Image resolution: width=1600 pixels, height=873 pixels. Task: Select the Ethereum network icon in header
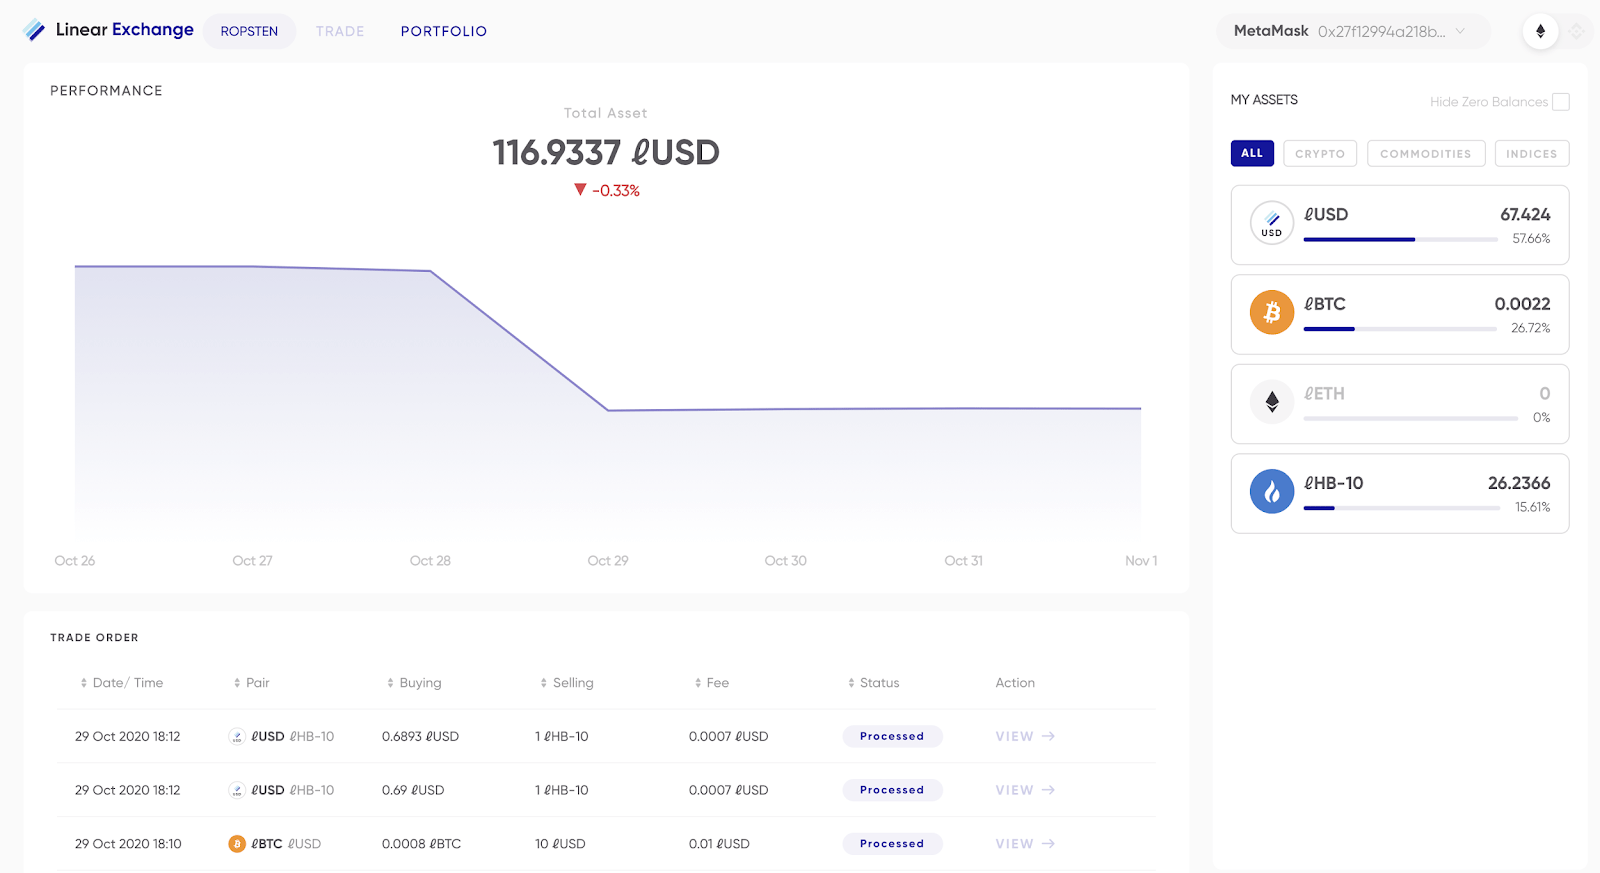(1540, 31)
